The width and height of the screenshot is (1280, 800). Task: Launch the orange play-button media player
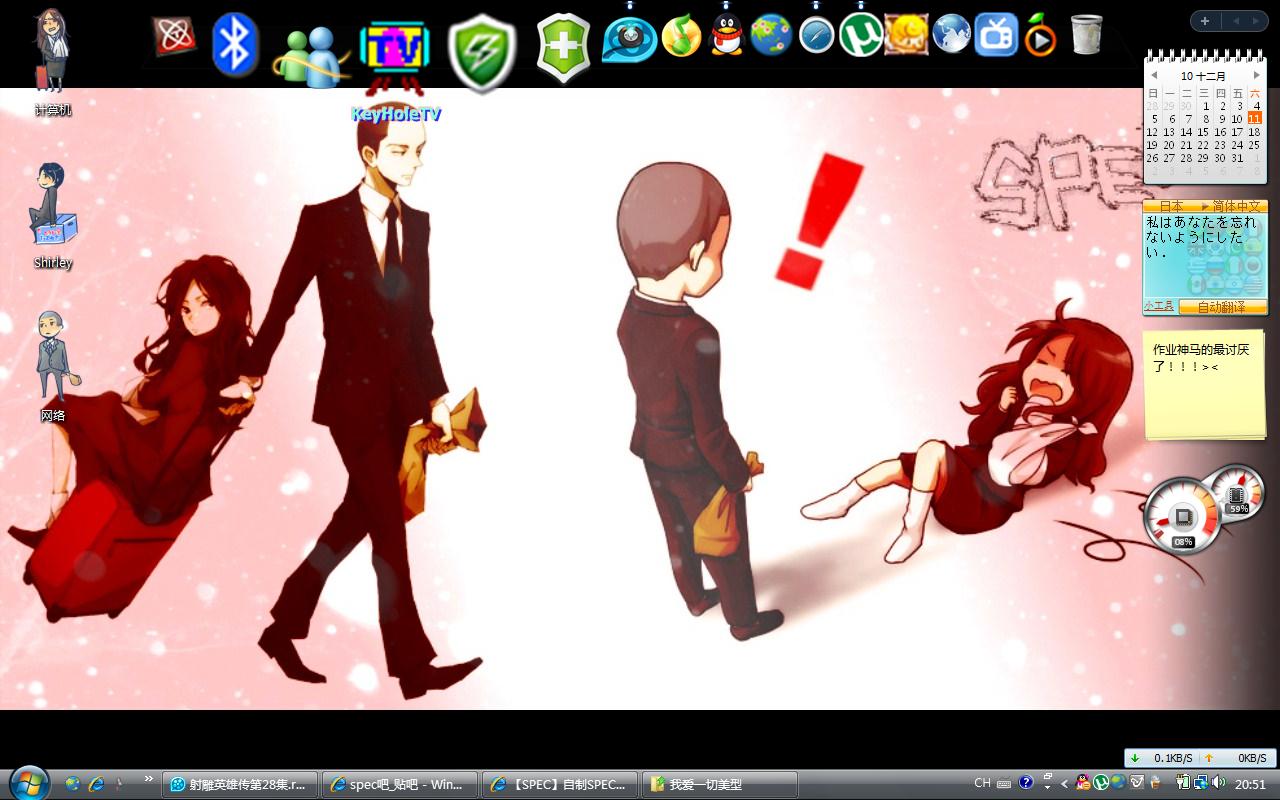click(1041, 36)
